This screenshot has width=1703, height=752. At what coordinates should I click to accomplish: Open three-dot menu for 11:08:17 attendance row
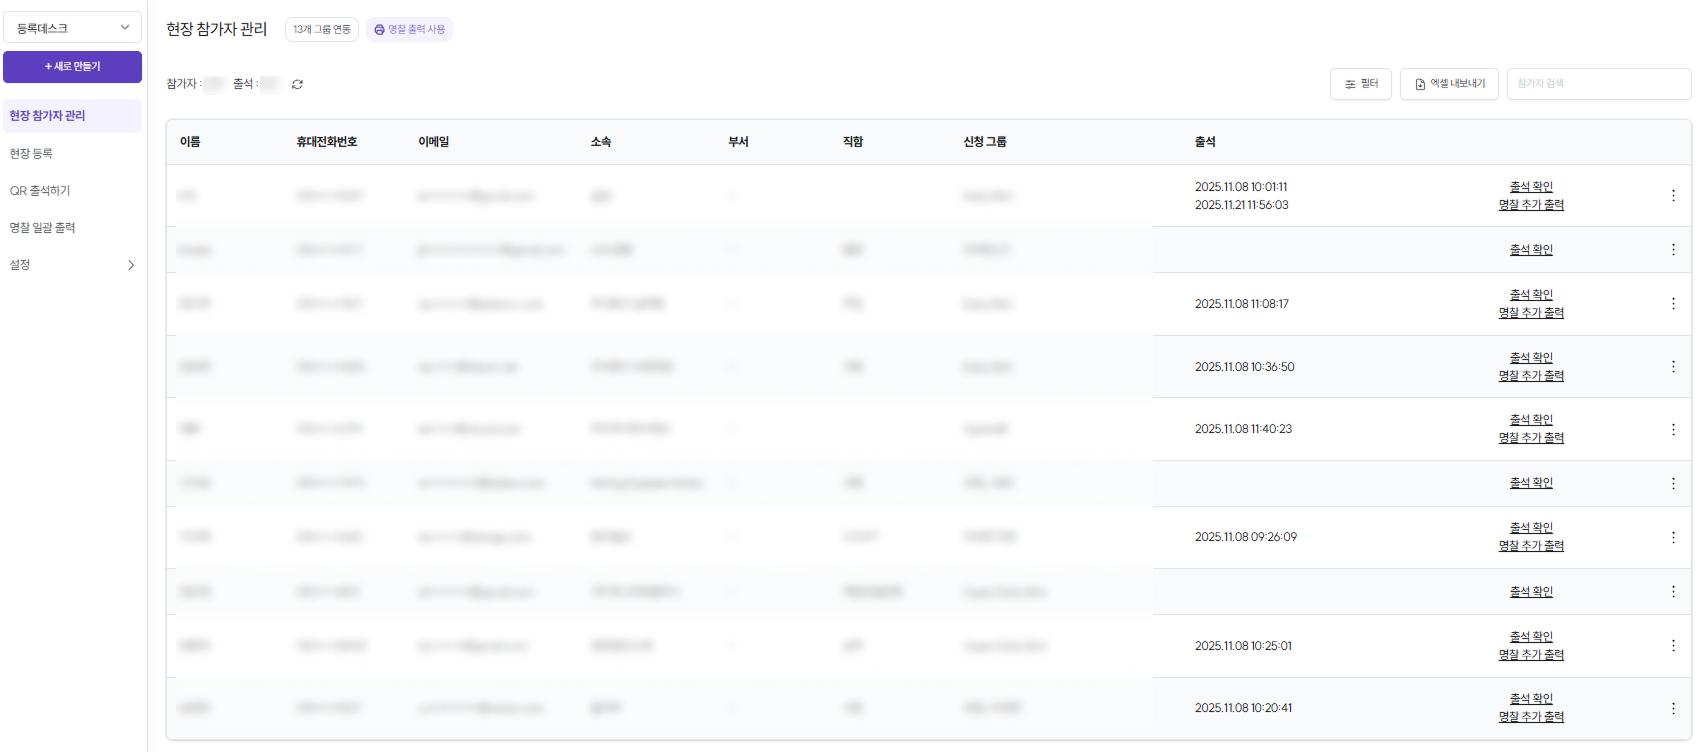(1672, 304)
